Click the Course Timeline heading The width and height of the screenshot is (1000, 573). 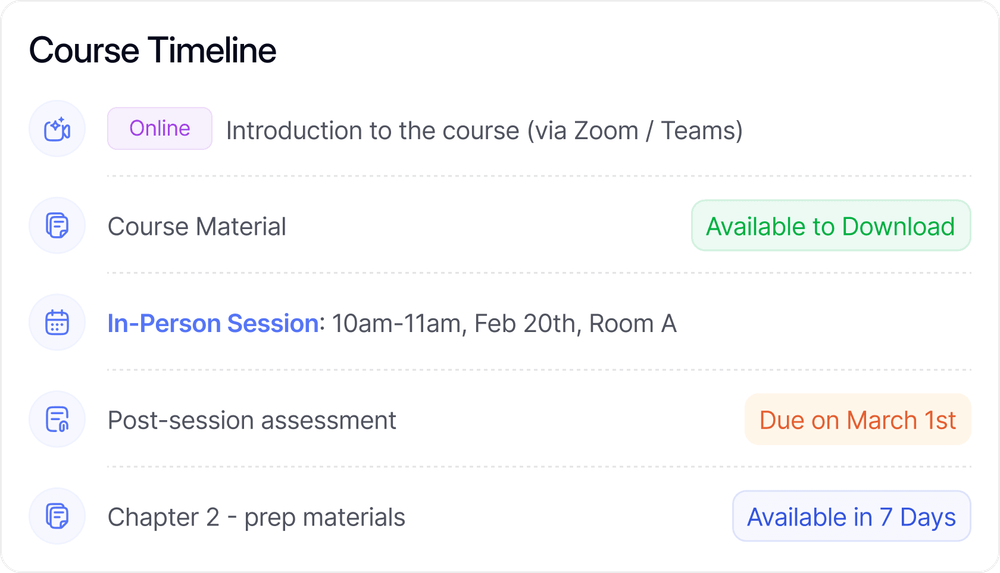tap(153, 50)
